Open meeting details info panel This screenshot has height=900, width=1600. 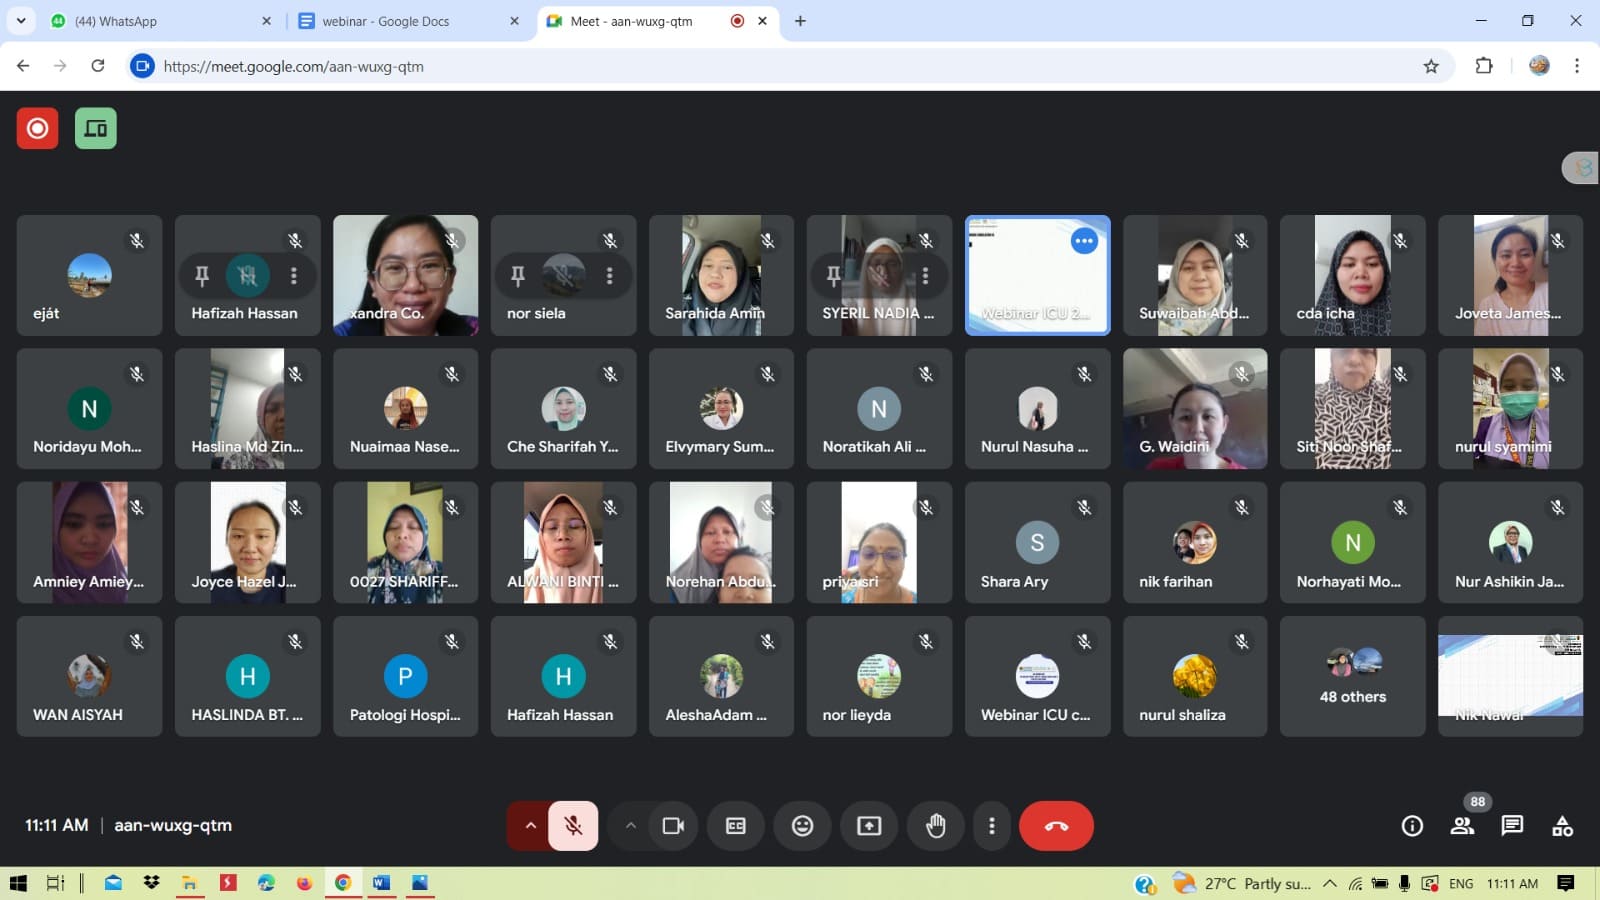pyautogui.click(x=1411, y=826)
